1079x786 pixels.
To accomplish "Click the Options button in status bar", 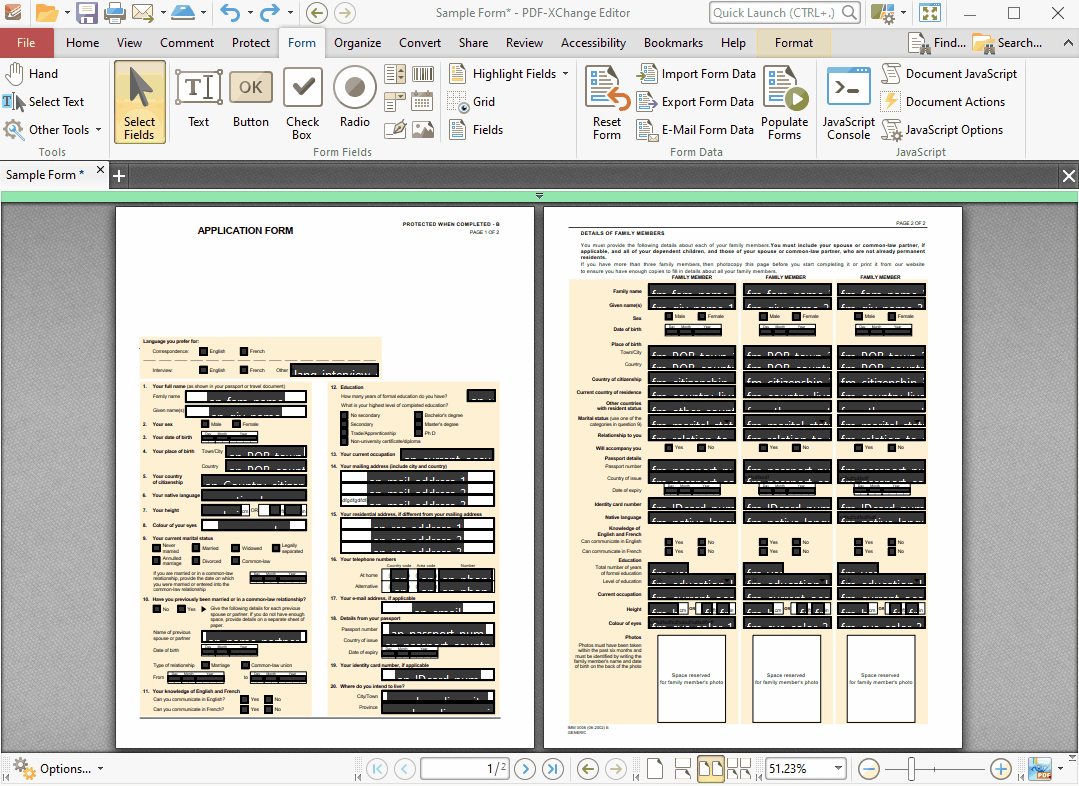I will [x=57, y=769].
